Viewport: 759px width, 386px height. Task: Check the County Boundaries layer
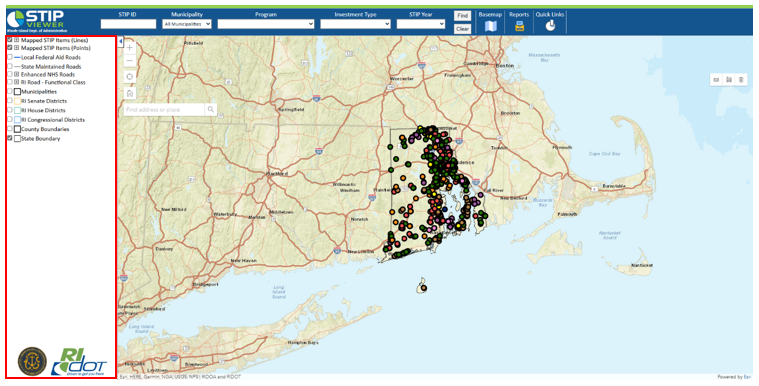[10, 129]
